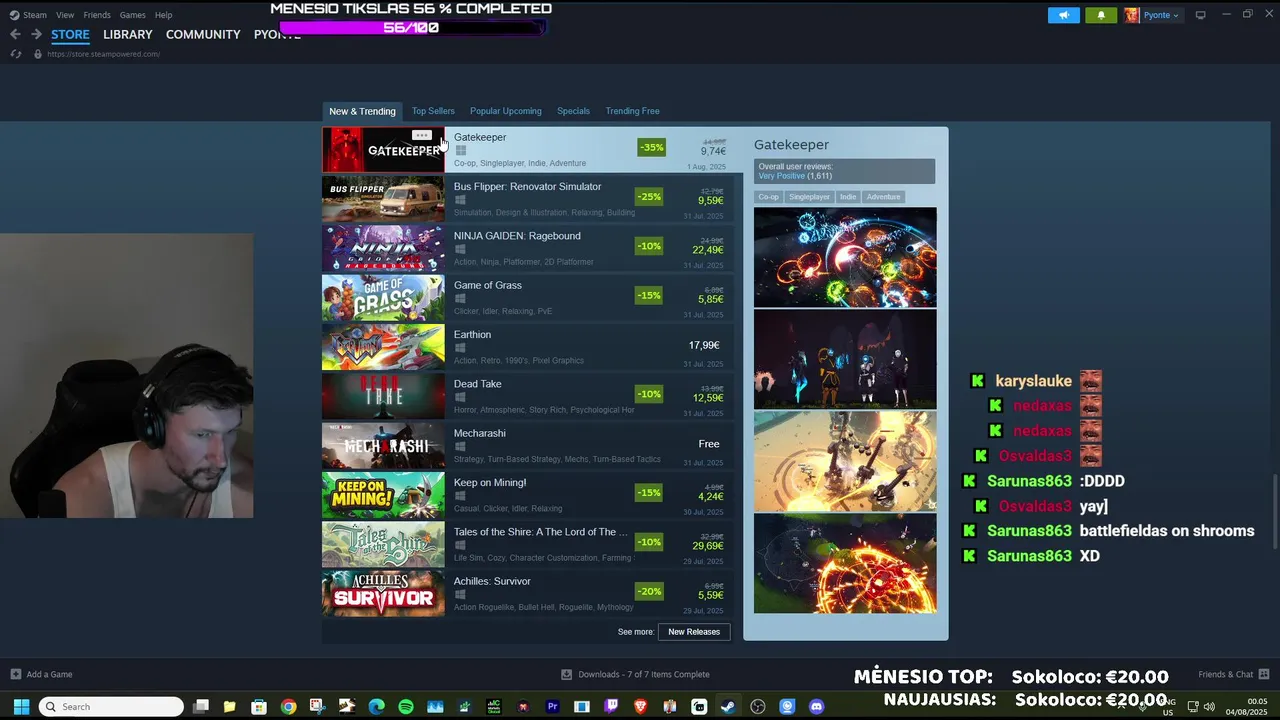Open Steam announcements megaphone button
This screenshot has height=720, width=1280.
(1064, 15)
